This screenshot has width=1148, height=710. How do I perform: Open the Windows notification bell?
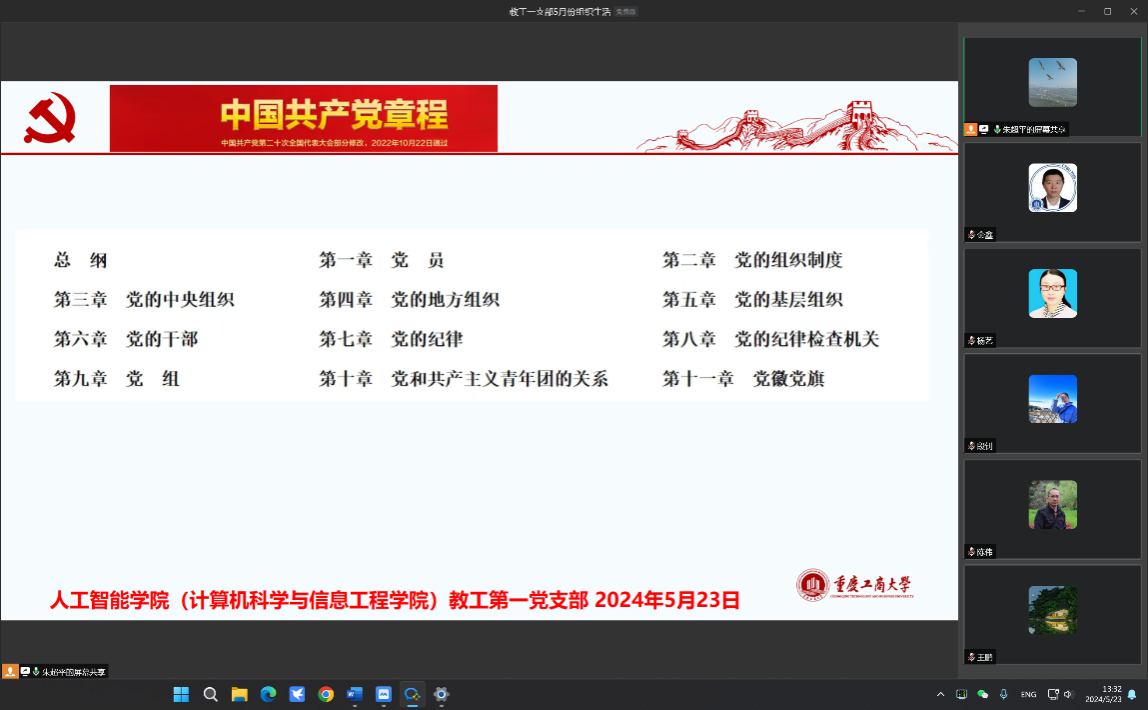(1132, 694)
